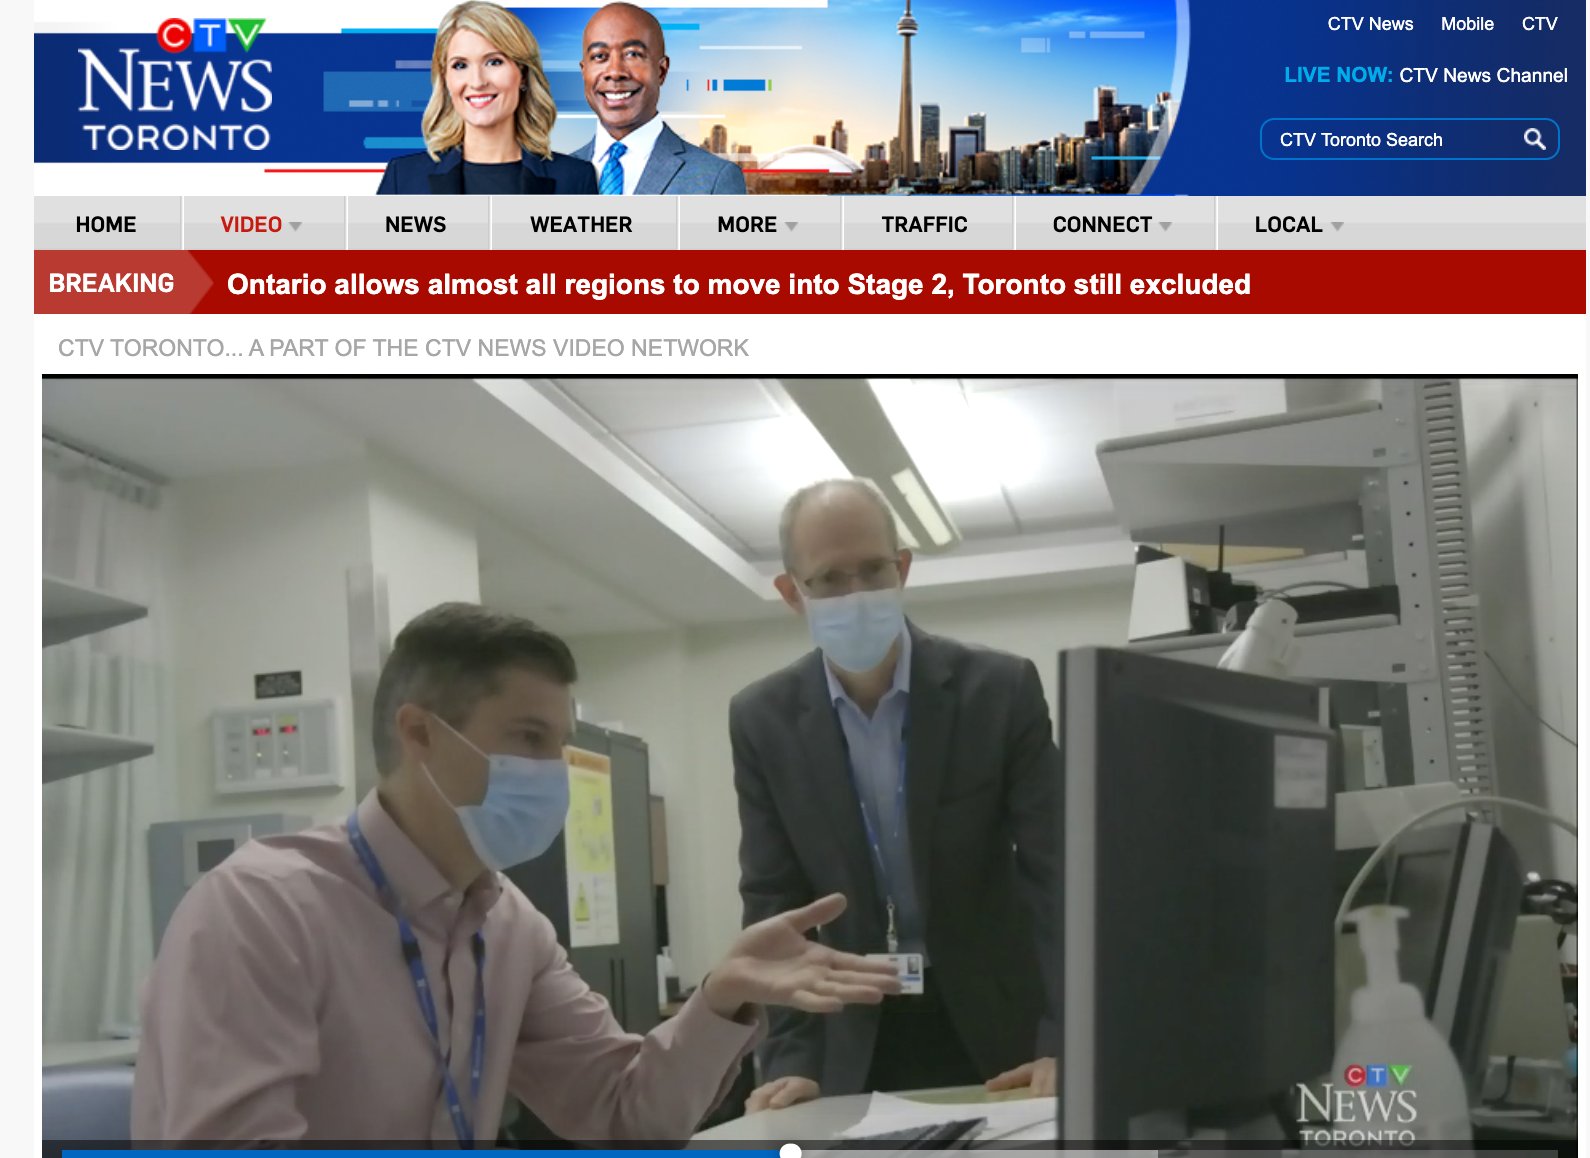Click the search magnifier icon
Screen dimensions: 1590x1158
1534,140
